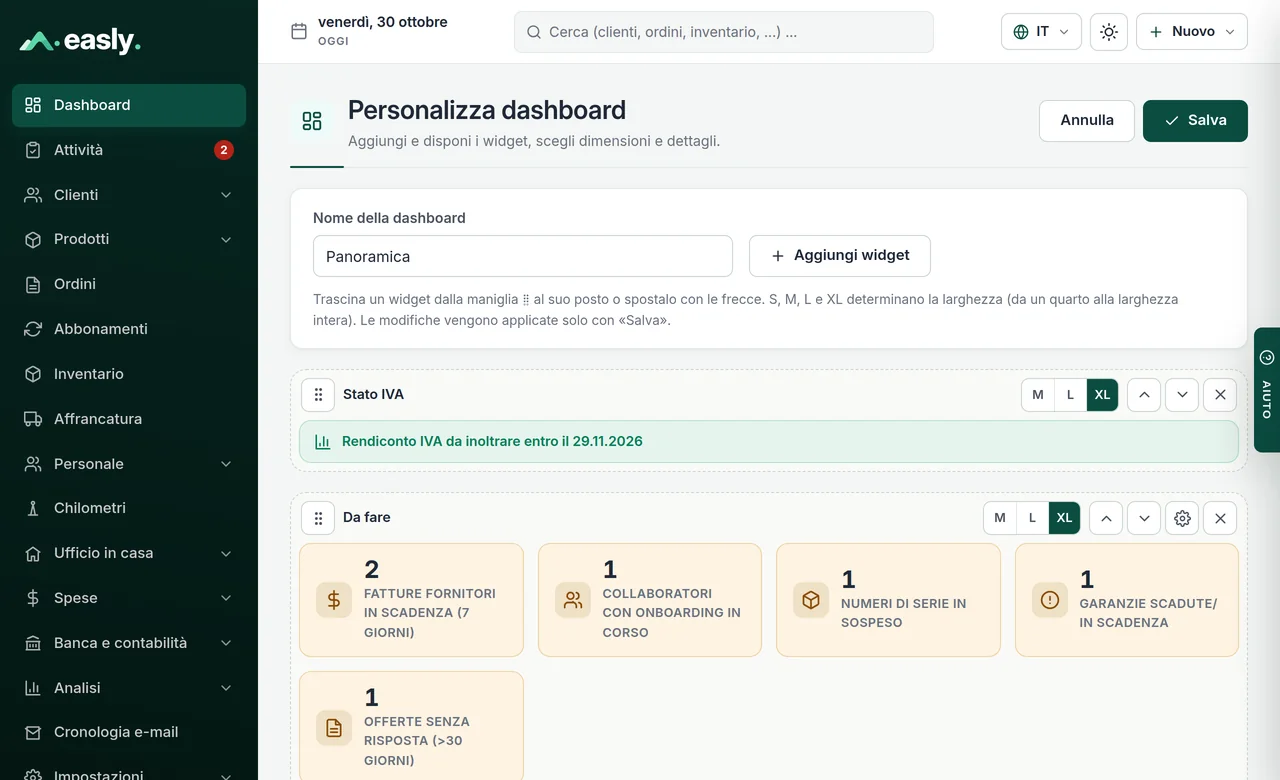This screenshot has height=780, width=1280.
Task: Click the document icon on Offerte senza risposta card
Action: [x=334, y=728]
